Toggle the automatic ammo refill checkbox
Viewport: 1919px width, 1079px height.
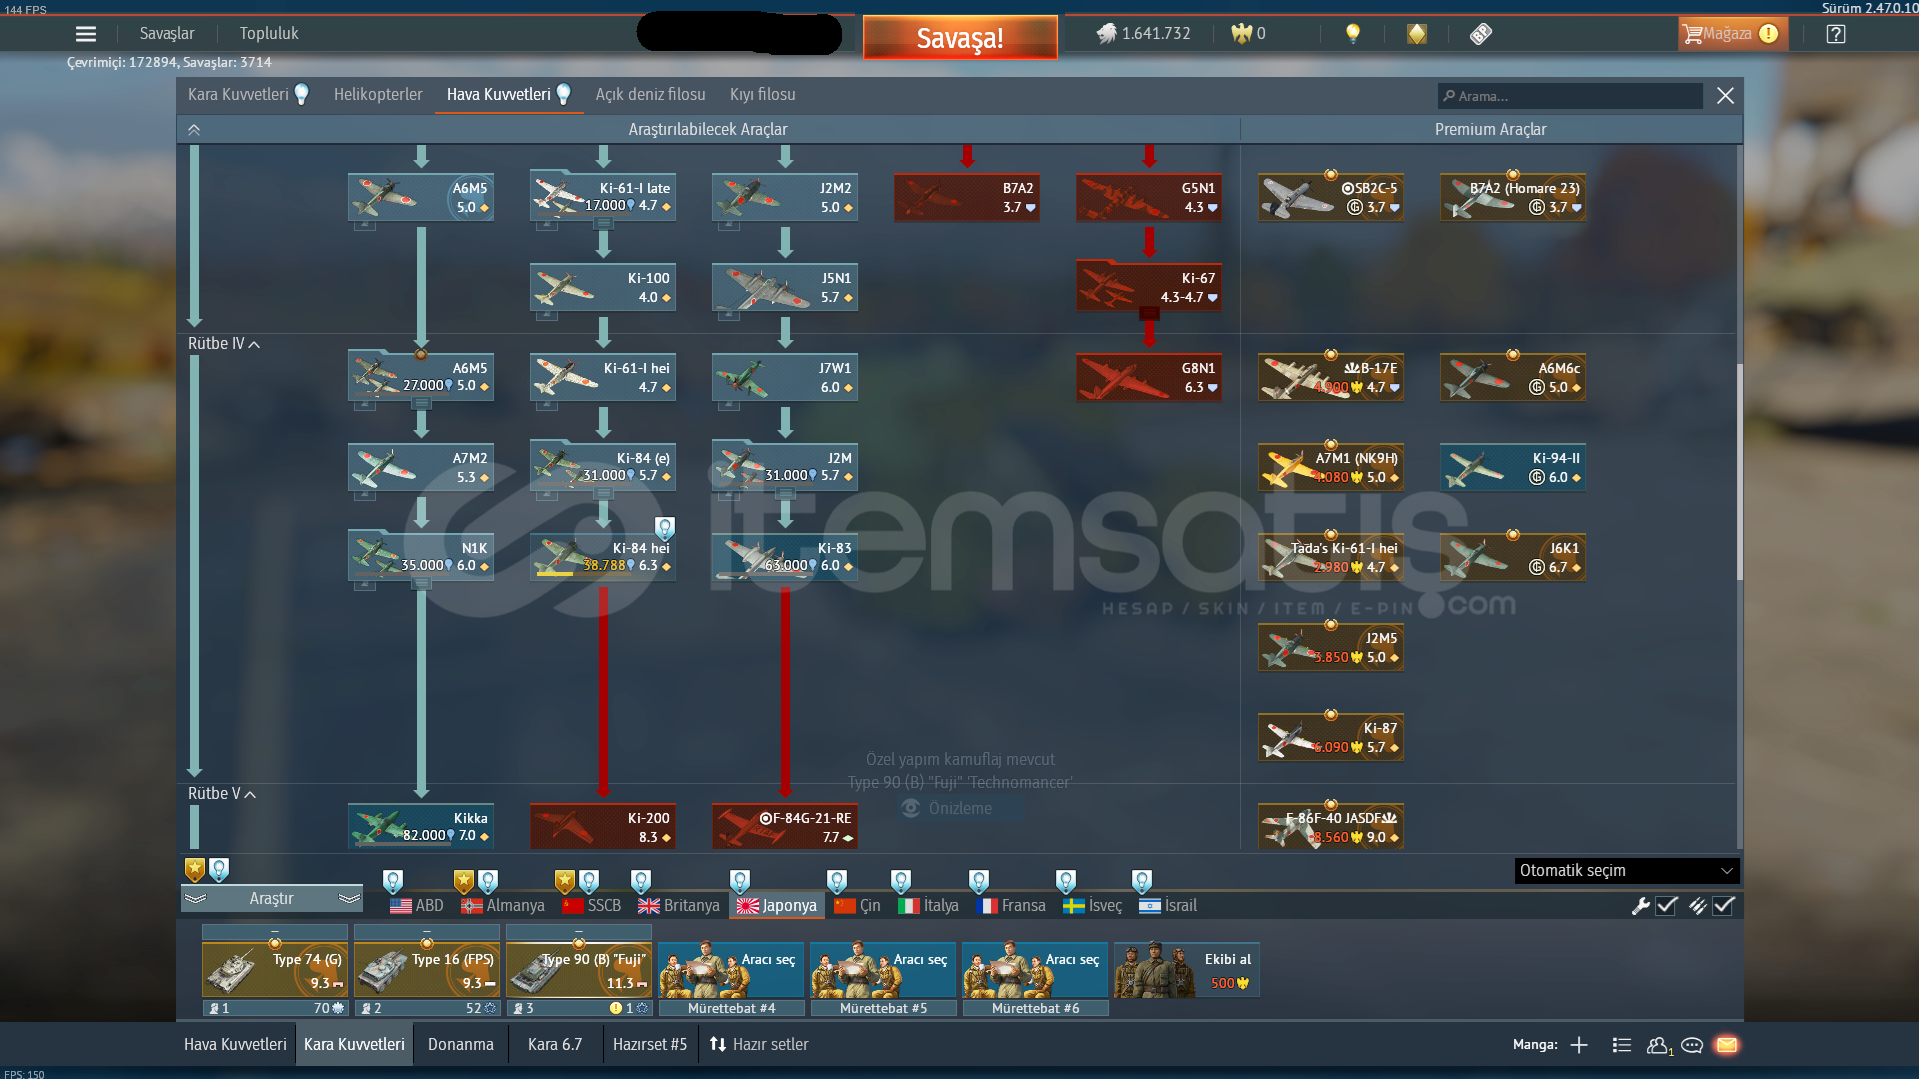click(x=1724, y=906)
